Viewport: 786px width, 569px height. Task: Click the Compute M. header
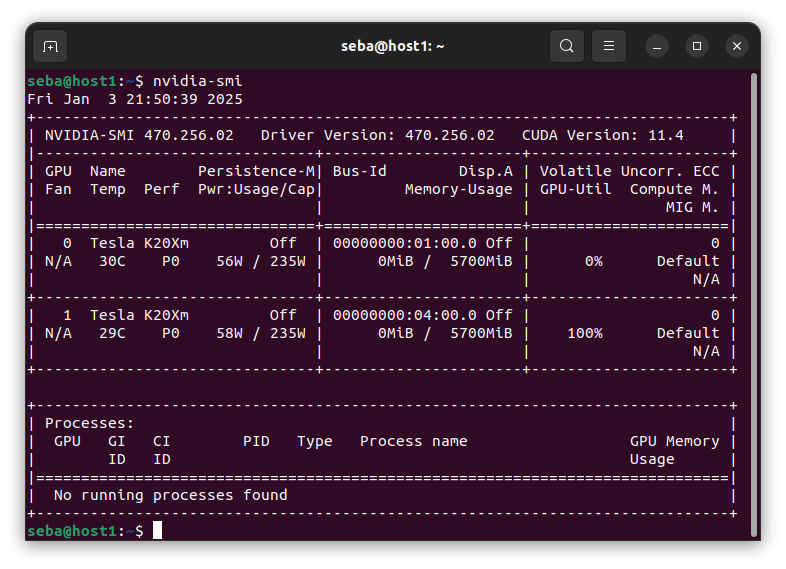tap(674, 189)
